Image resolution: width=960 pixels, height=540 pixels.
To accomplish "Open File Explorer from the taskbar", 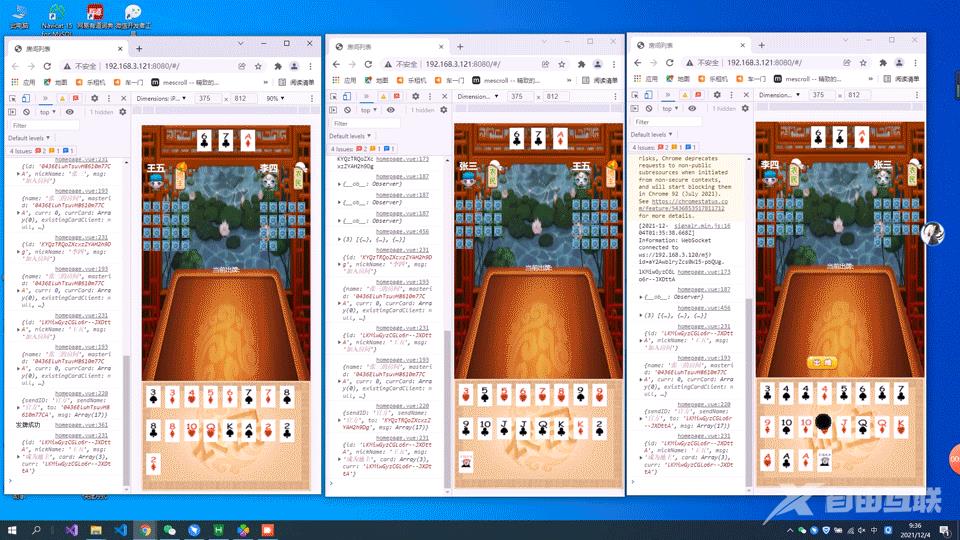I will tap(96, 530).
